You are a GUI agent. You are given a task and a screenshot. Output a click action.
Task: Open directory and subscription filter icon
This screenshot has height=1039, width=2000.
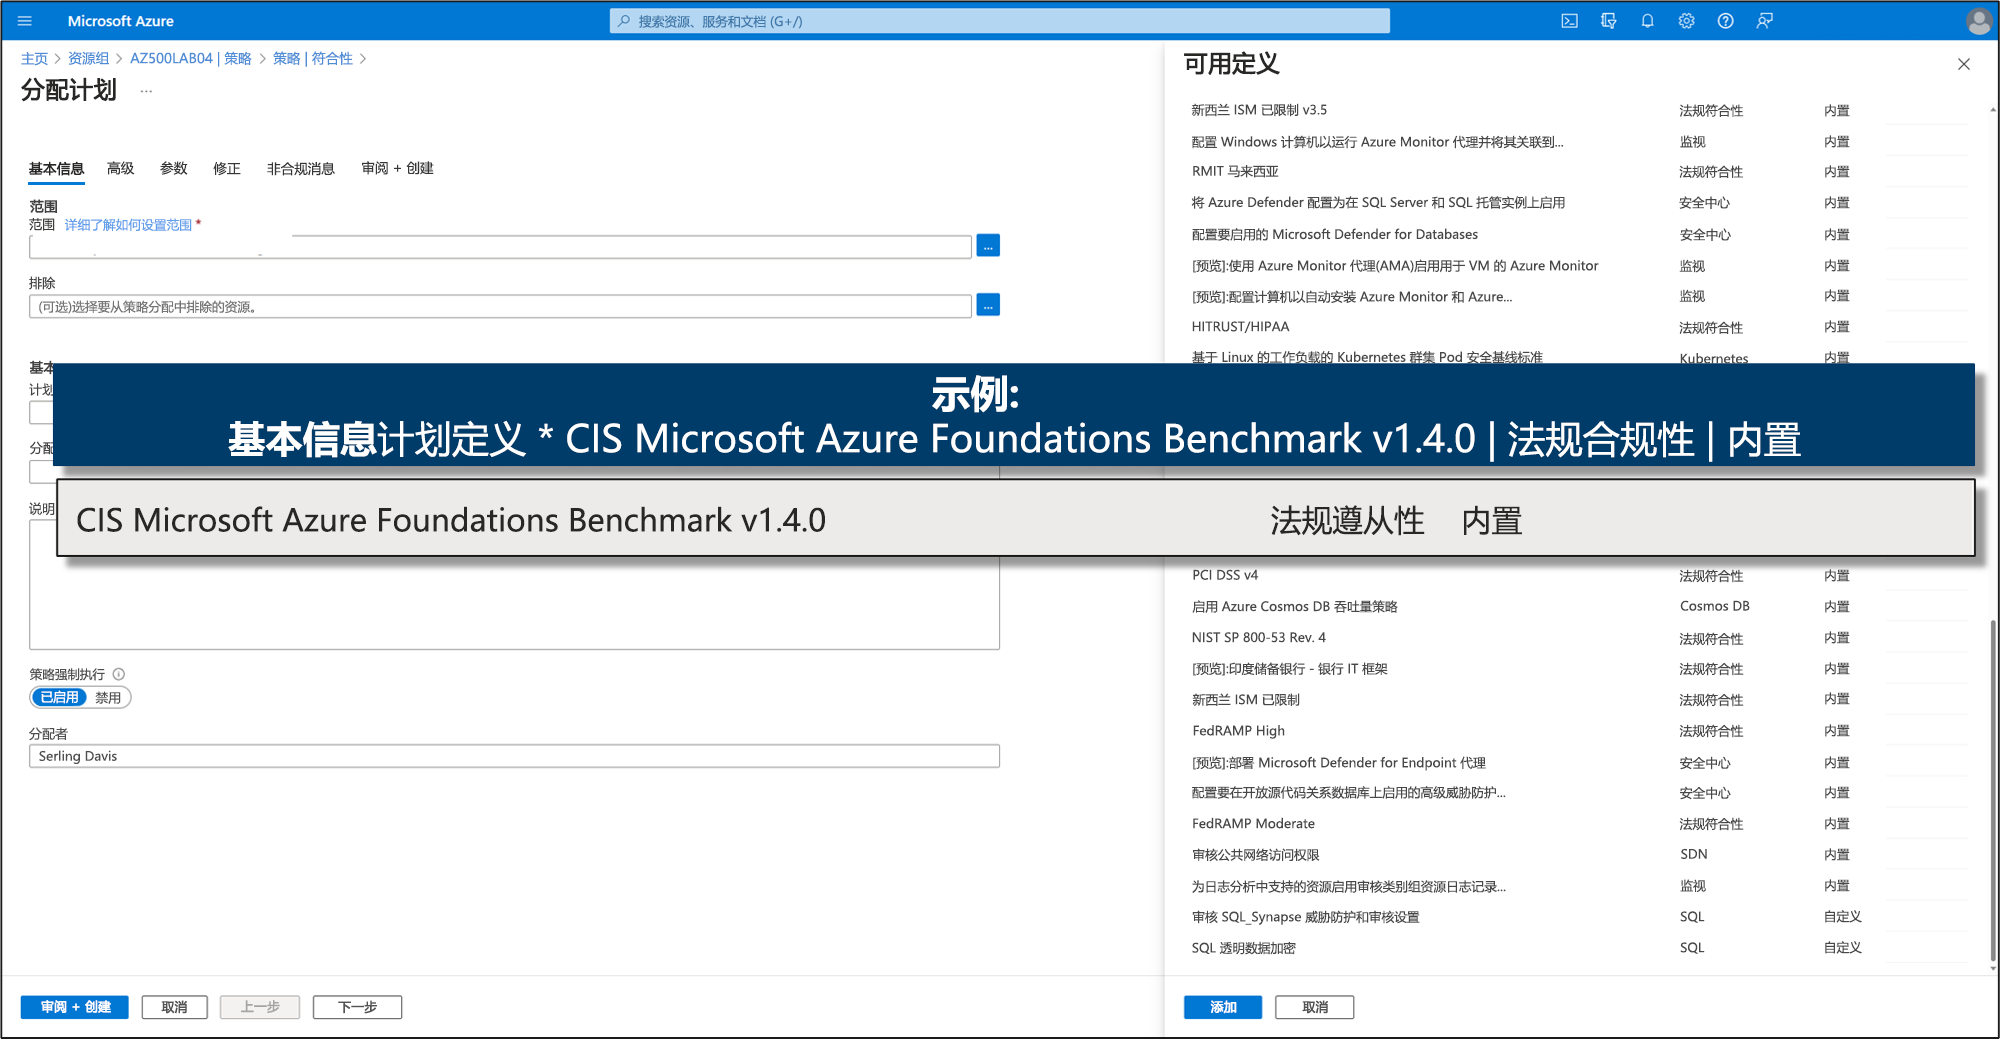coord(1608,21)
